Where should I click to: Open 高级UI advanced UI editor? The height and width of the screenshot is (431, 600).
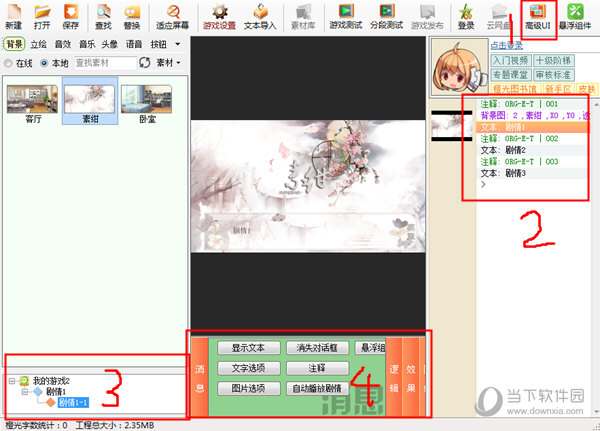point(538,16)
